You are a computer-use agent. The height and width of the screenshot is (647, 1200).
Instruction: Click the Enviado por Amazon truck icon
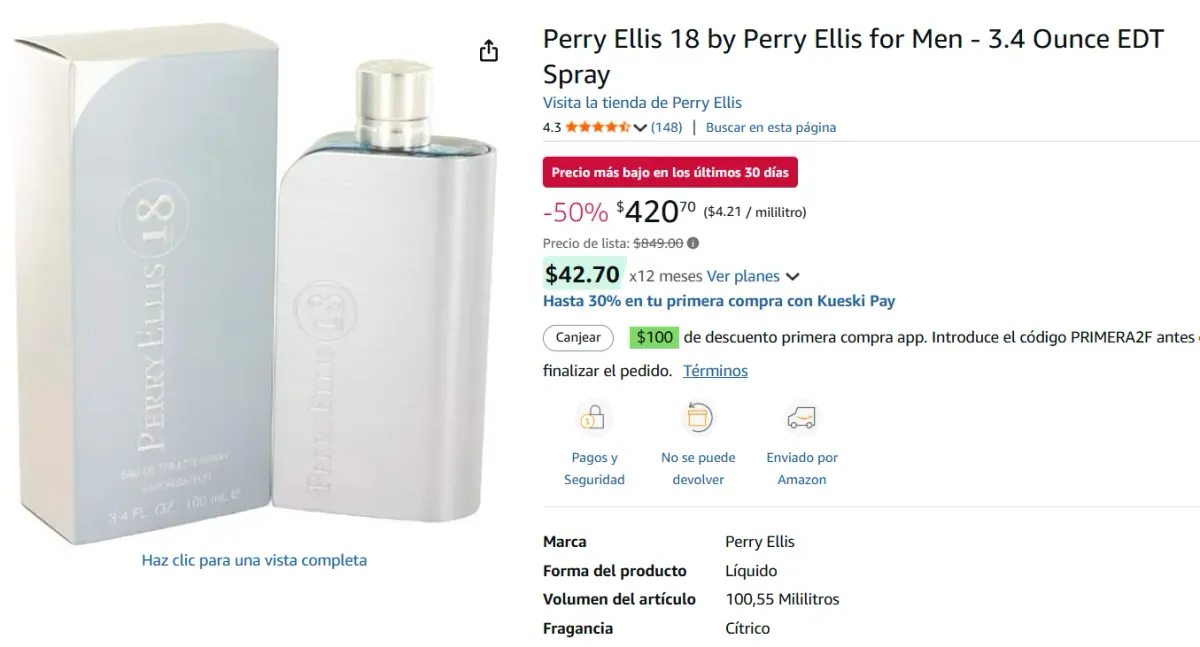(x=802, y=417)
